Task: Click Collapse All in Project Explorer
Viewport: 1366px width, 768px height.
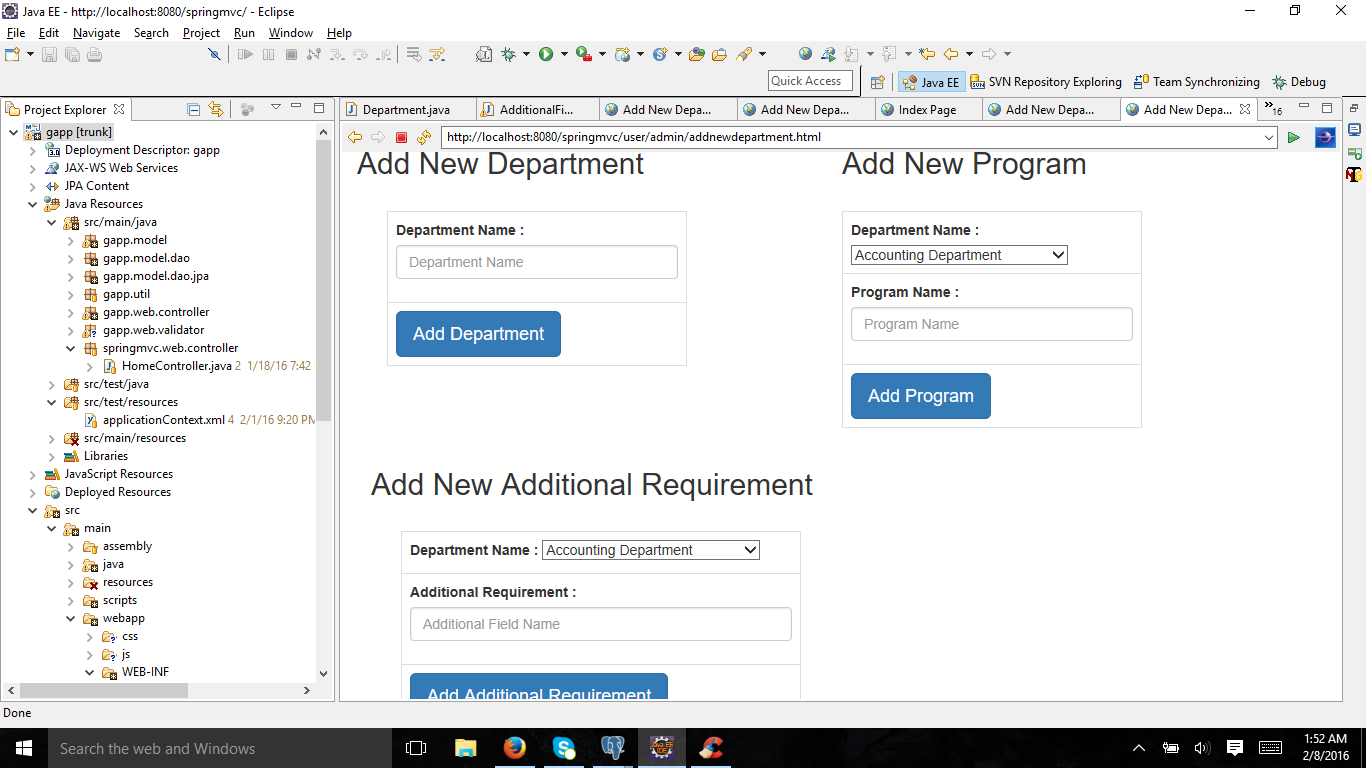Action: point(194,109)
